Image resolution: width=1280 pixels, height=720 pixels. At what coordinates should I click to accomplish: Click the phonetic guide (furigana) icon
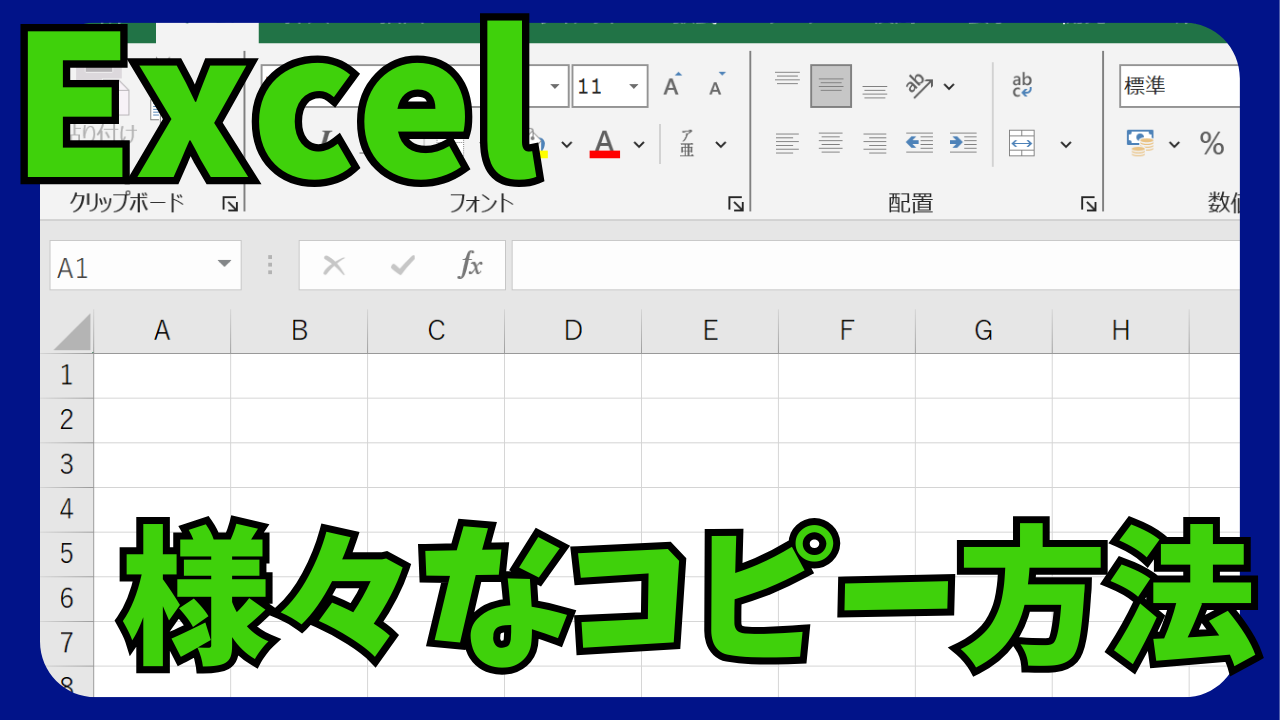[x=687, y=144]
